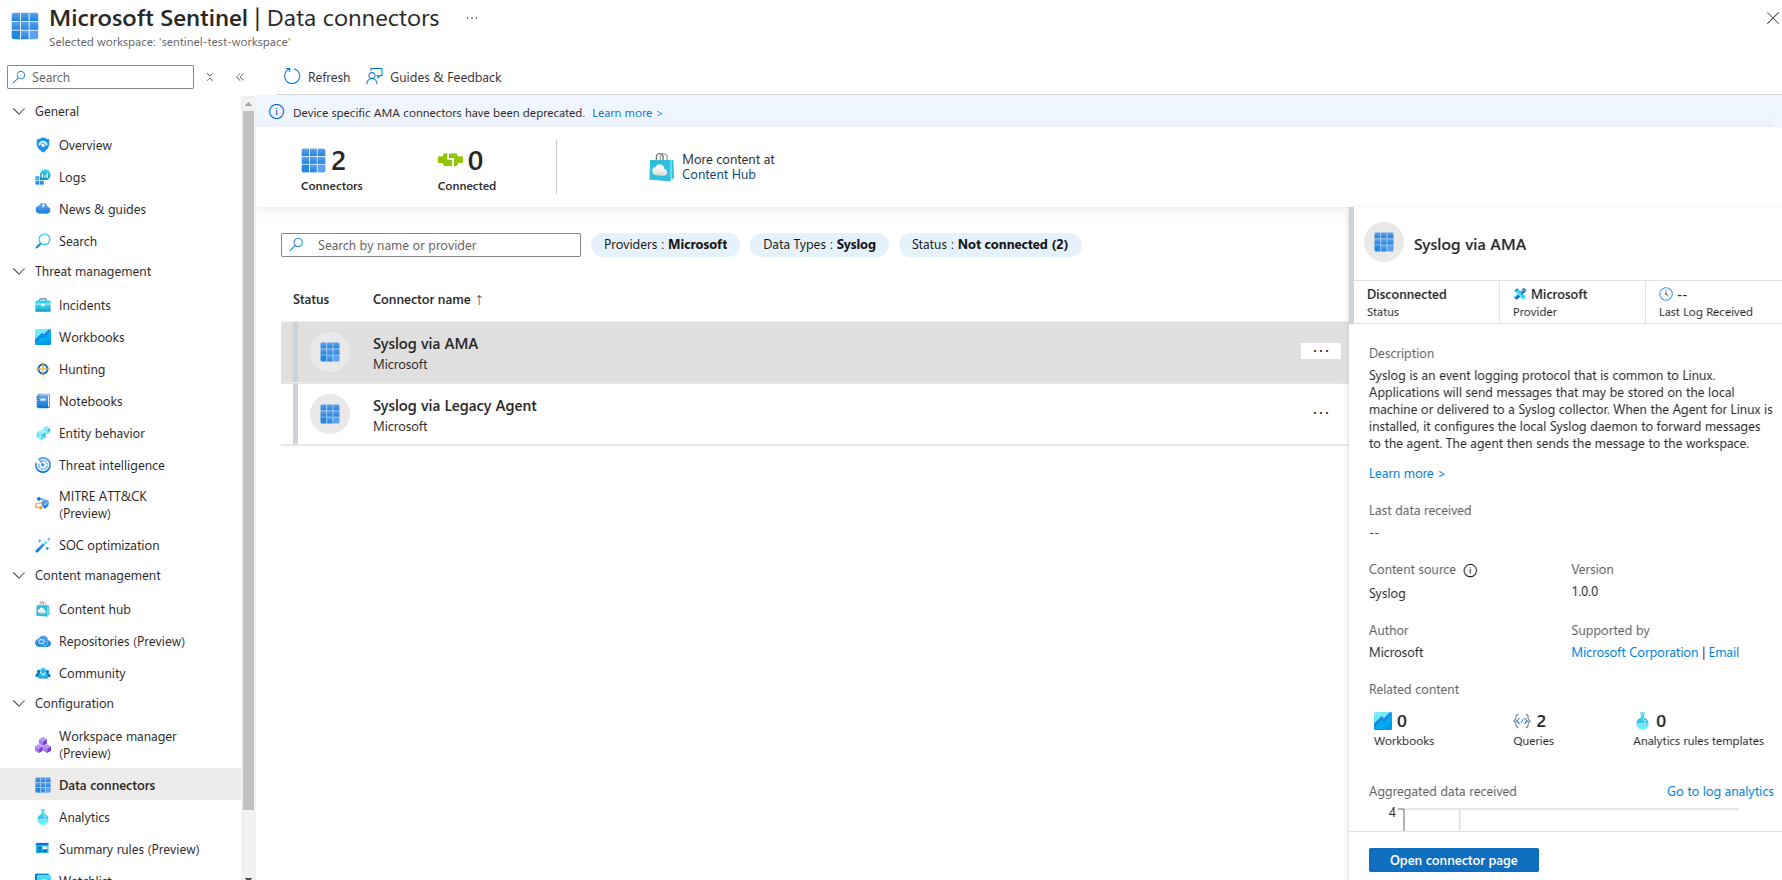Select the Syslog via Legacy Agent row

pos(815,414)
